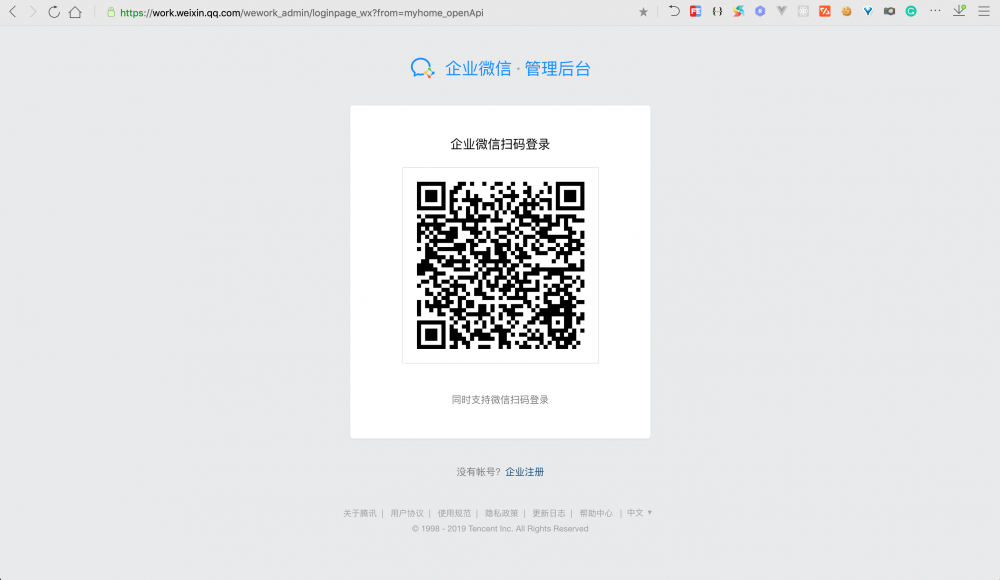Open the 帮助中心 footer link
This screenshot has width=1000, height=580.
click(596, 513)
